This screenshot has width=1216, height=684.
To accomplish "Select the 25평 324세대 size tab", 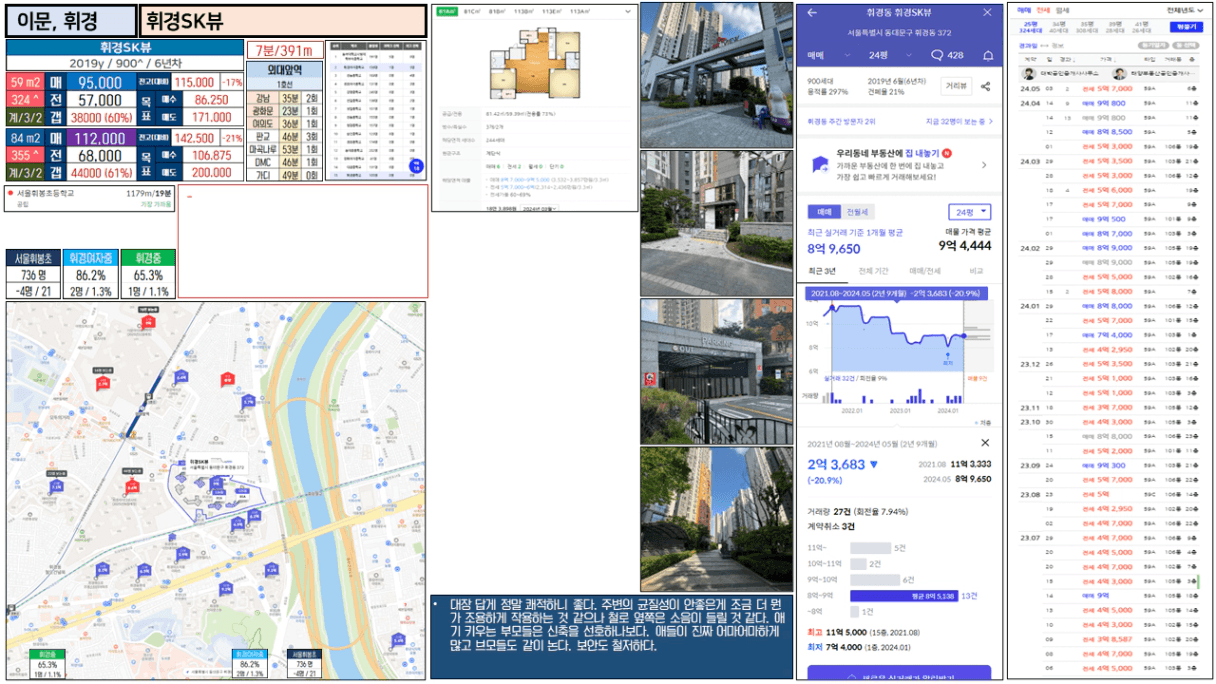I will (x=1032, y=25).
